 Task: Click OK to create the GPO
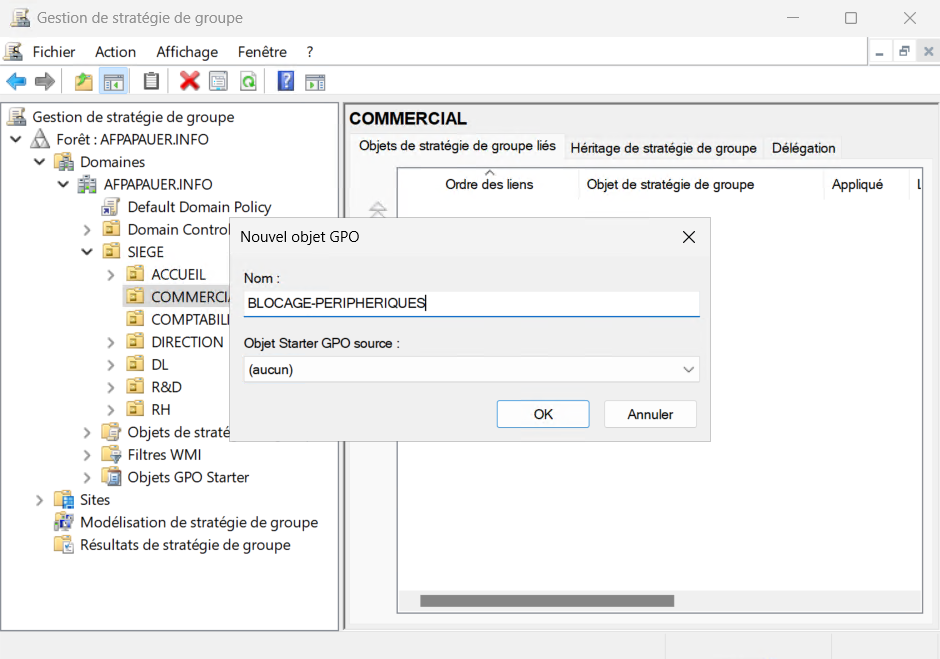(543, 414)
